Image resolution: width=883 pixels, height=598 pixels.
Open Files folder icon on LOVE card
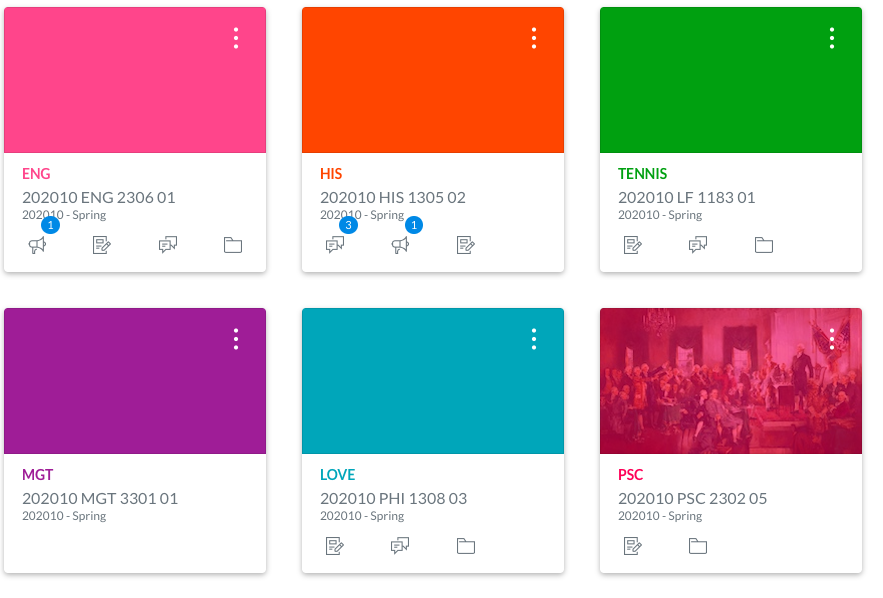click(466, 546)
